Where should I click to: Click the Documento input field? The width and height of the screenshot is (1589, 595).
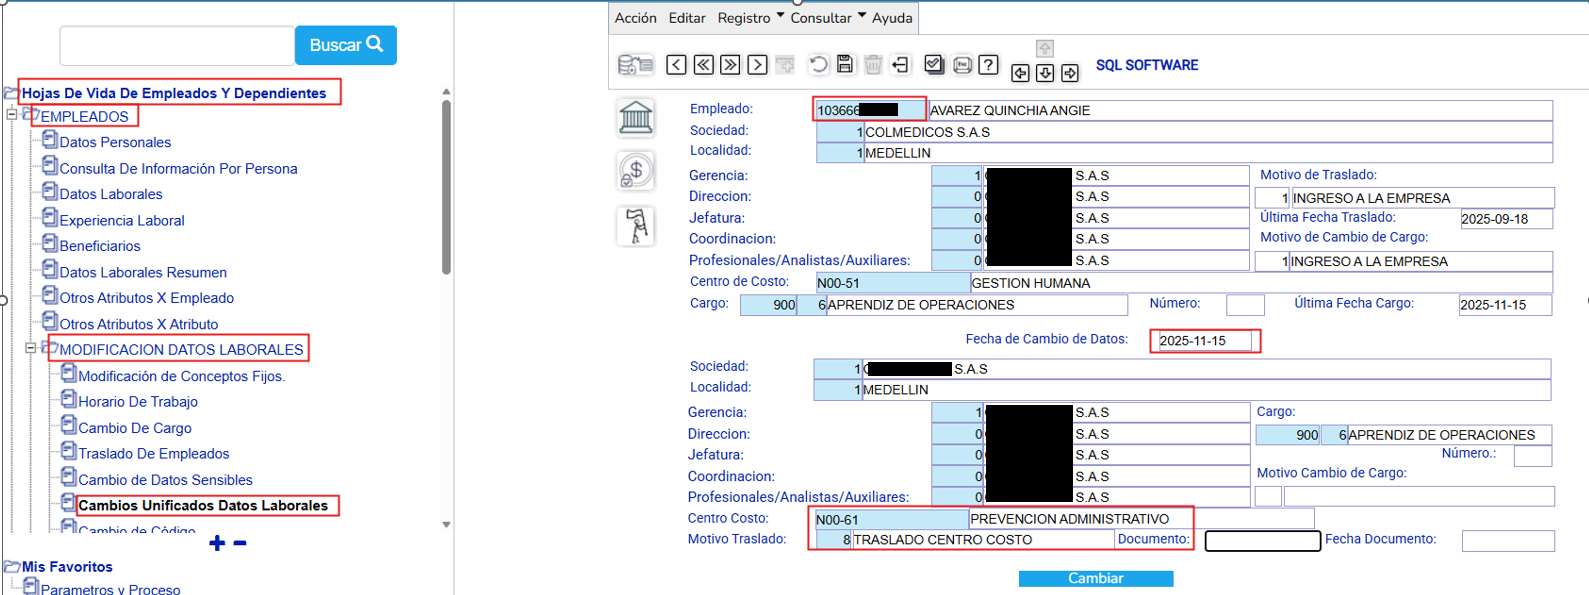pyautogui.click(x=1262, y=541)
